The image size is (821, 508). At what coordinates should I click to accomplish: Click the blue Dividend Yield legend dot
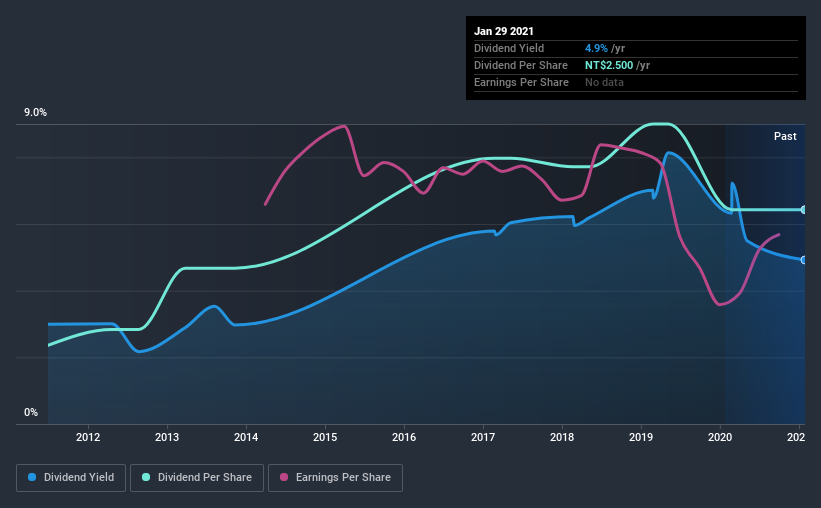[x=32, y=477]
